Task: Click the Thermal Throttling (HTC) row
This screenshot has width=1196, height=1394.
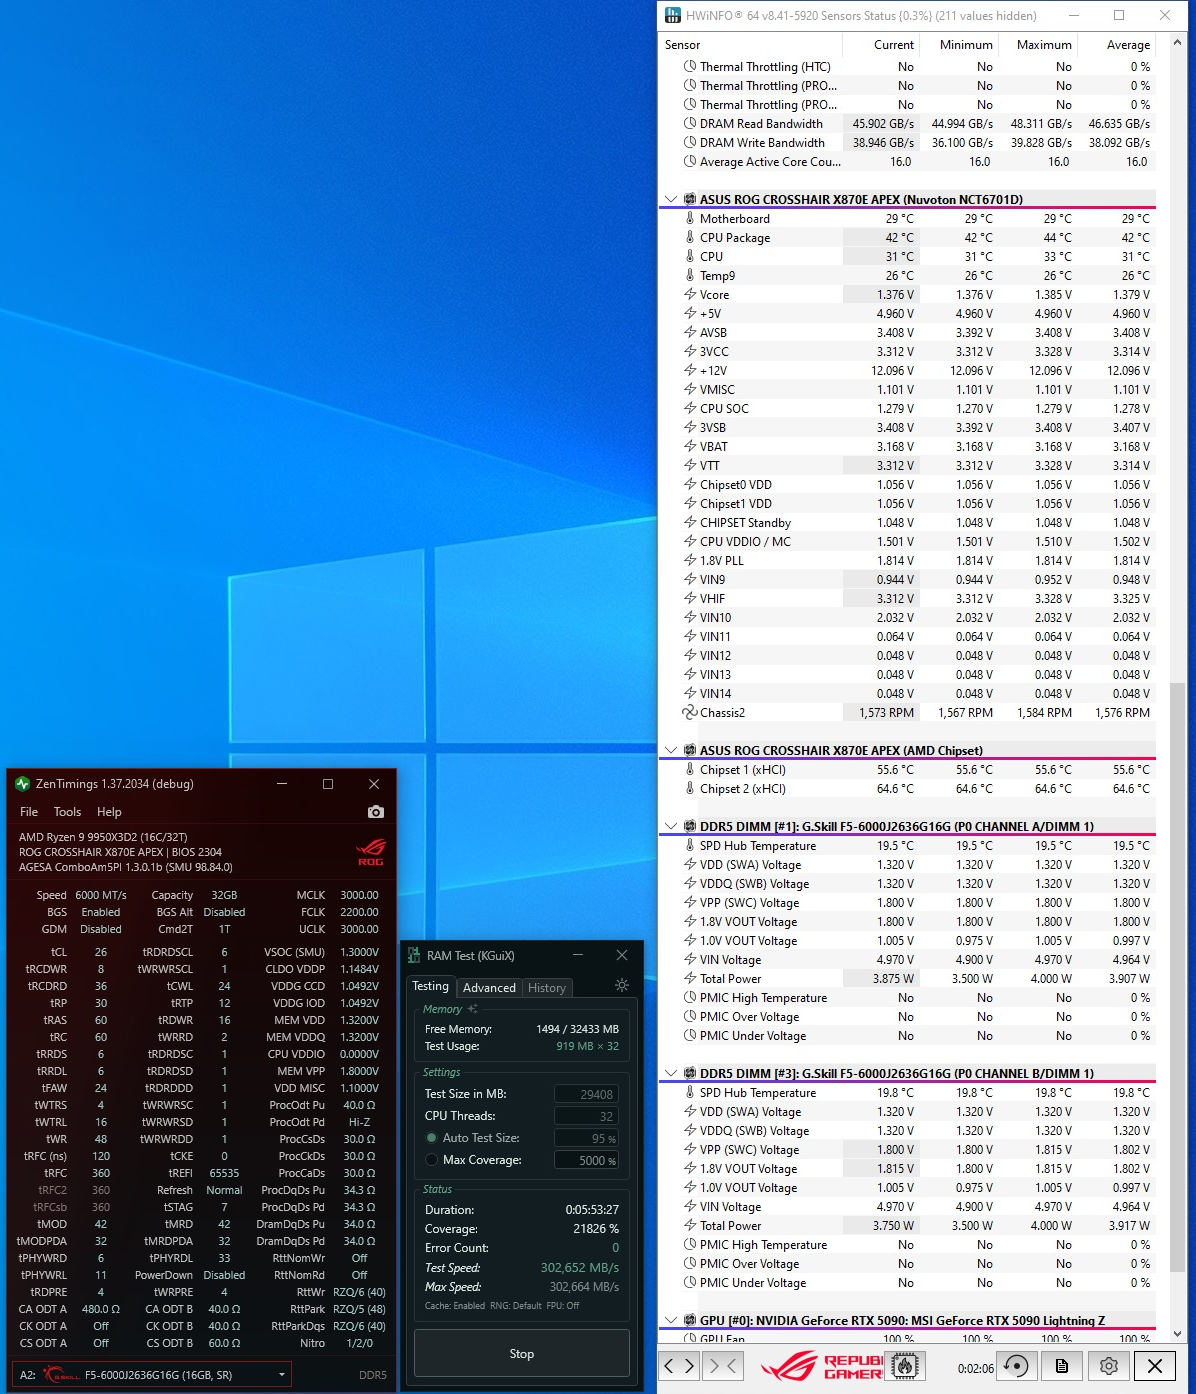Action: point(907,67)
